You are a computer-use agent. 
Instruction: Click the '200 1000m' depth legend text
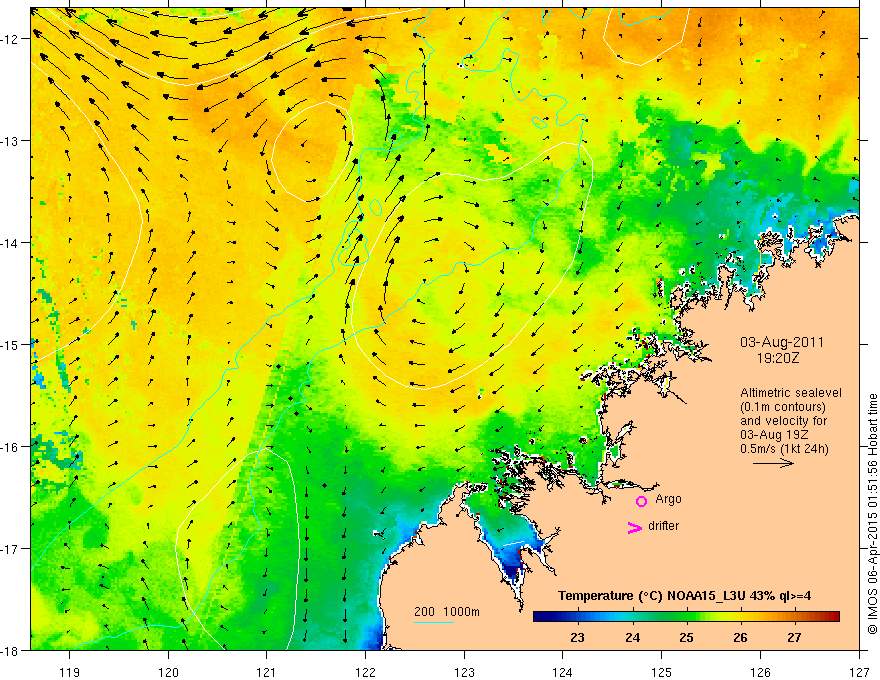pyautogui.click(x=447, y=612)
